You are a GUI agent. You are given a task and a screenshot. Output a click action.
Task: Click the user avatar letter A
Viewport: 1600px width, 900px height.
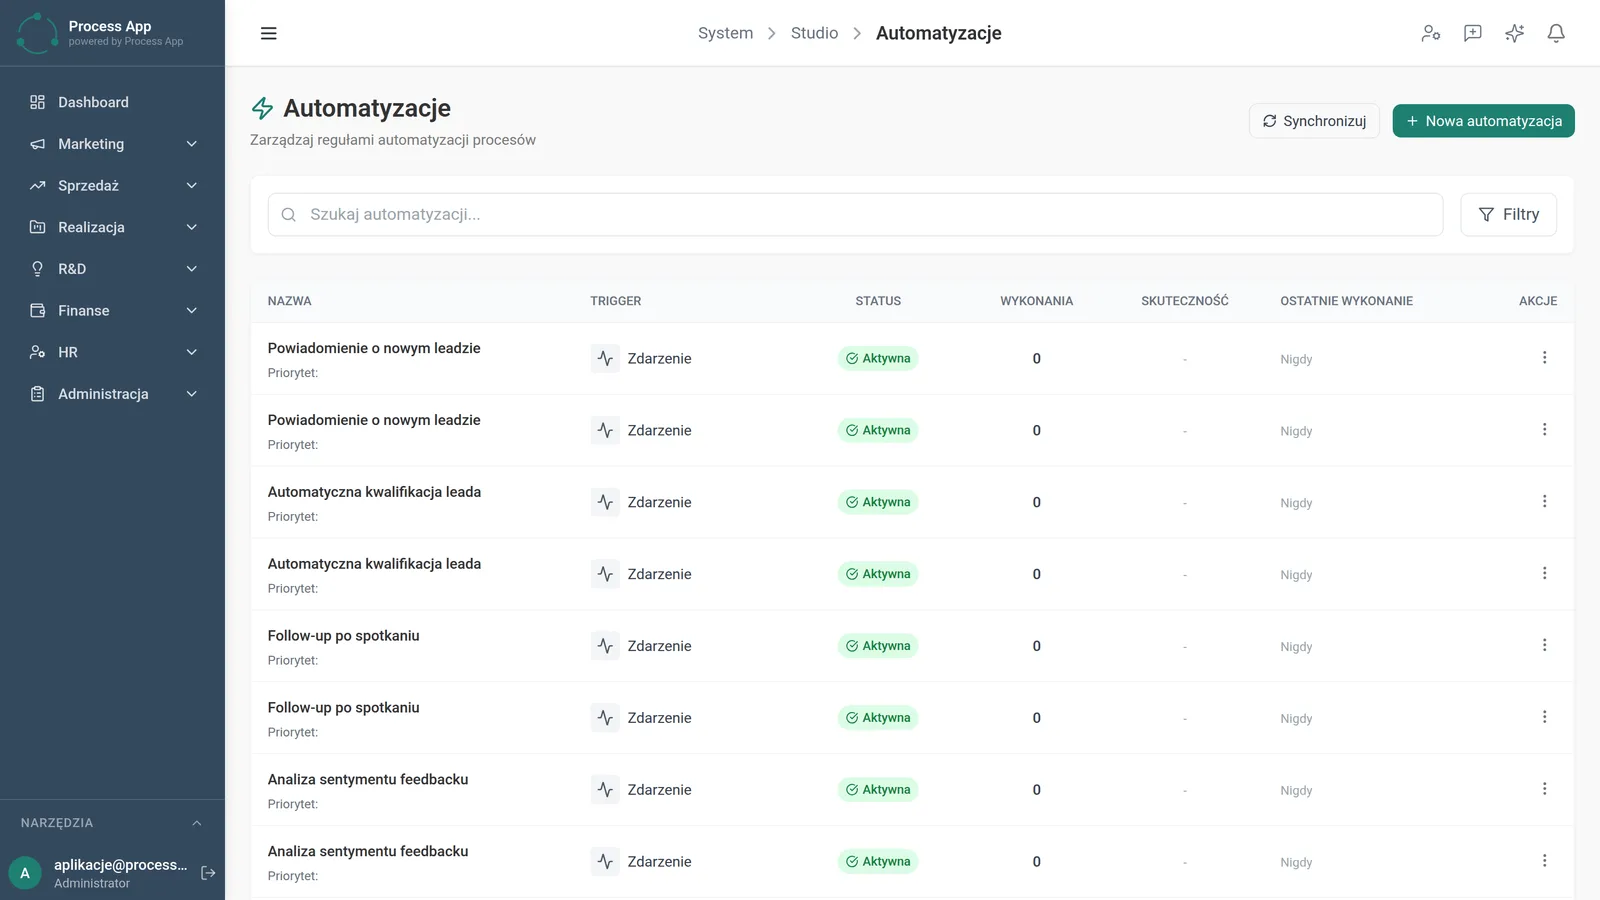point(25,873)
